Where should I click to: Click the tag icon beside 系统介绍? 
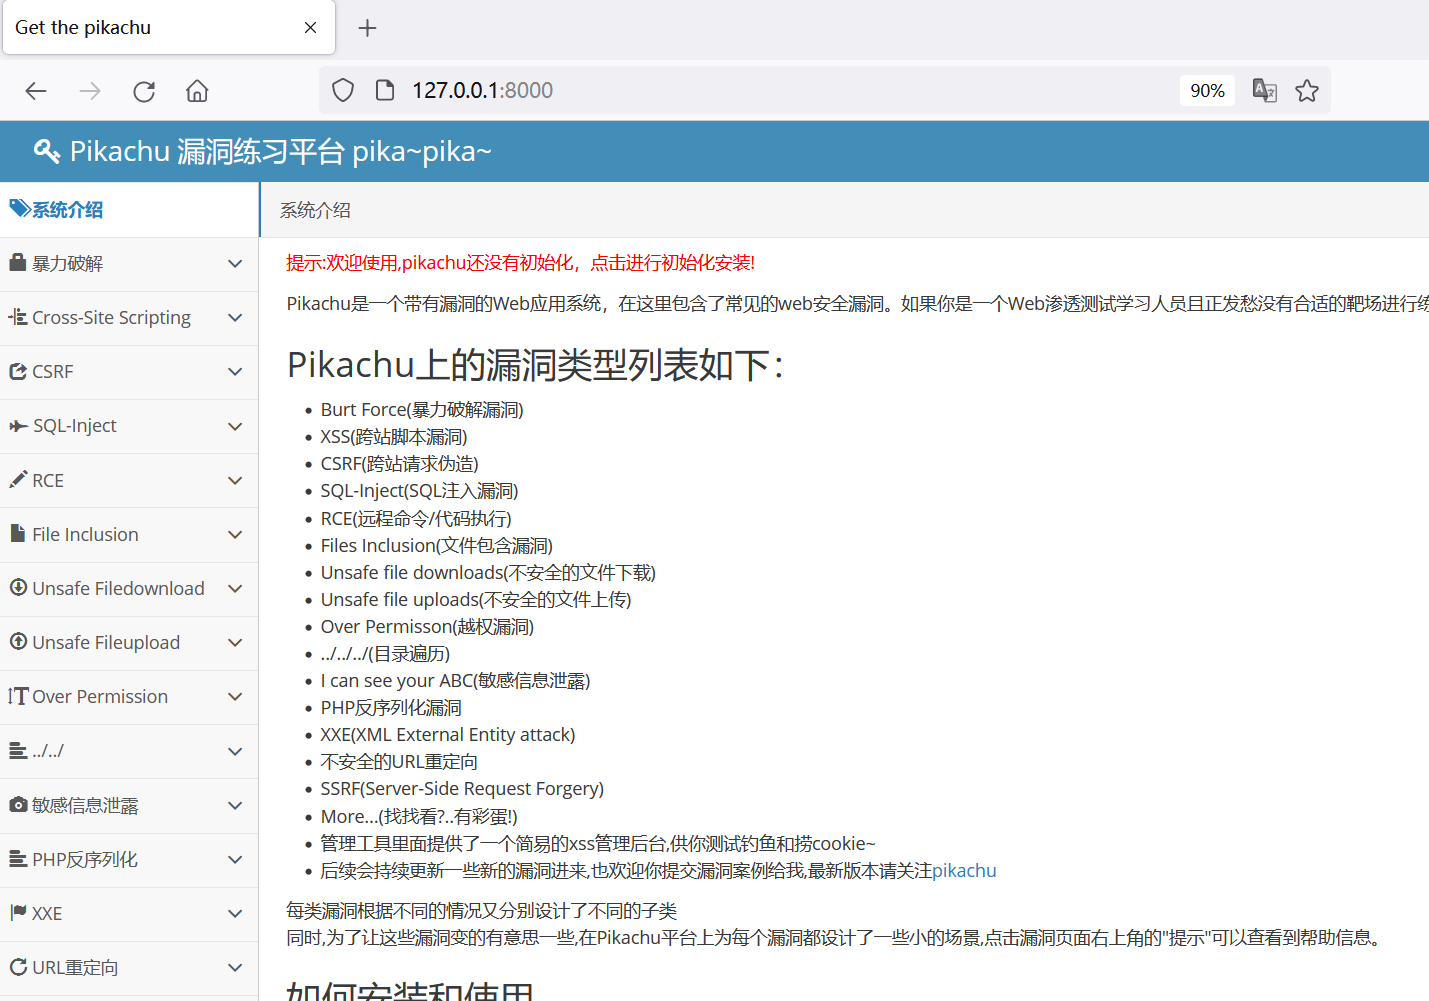point(19,208)
